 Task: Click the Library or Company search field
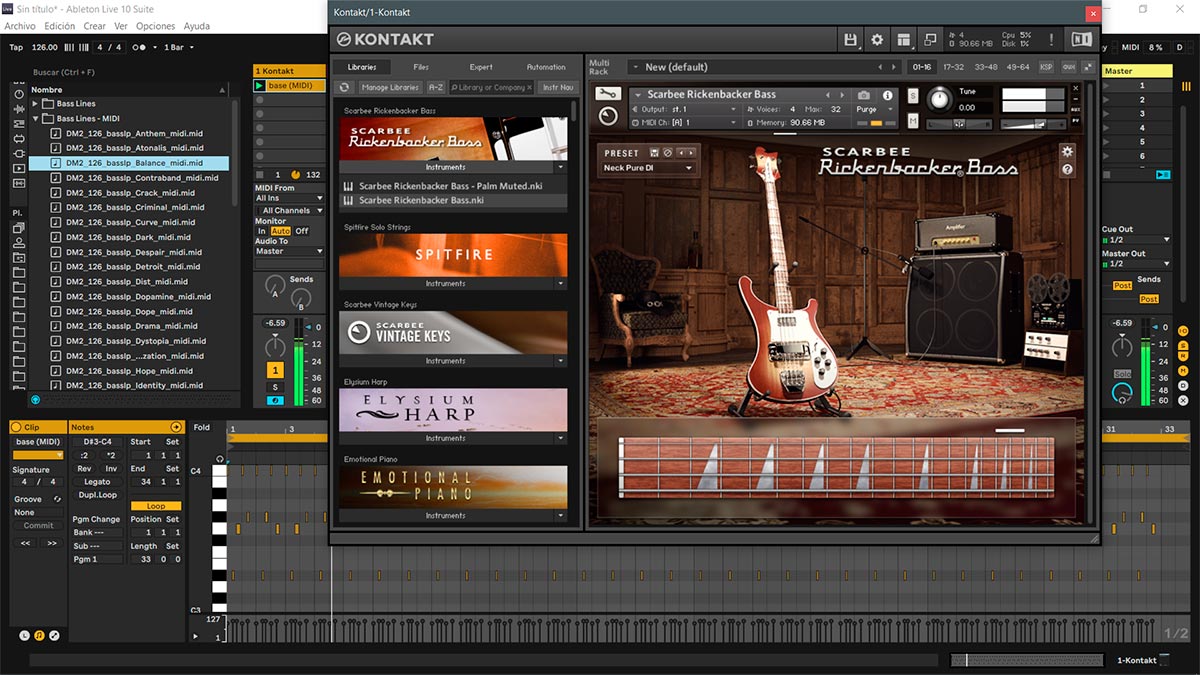pos(492,88)
